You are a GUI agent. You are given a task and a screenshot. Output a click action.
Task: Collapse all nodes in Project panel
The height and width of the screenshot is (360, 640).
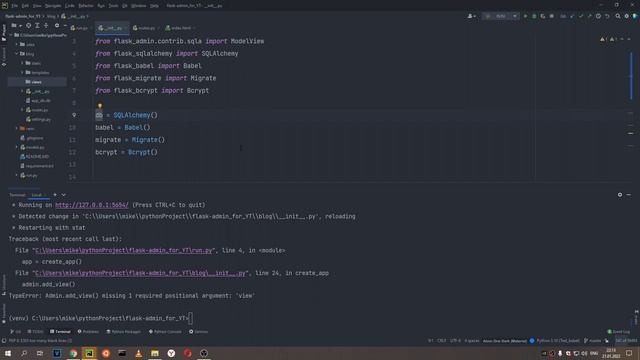click(46, 25)
